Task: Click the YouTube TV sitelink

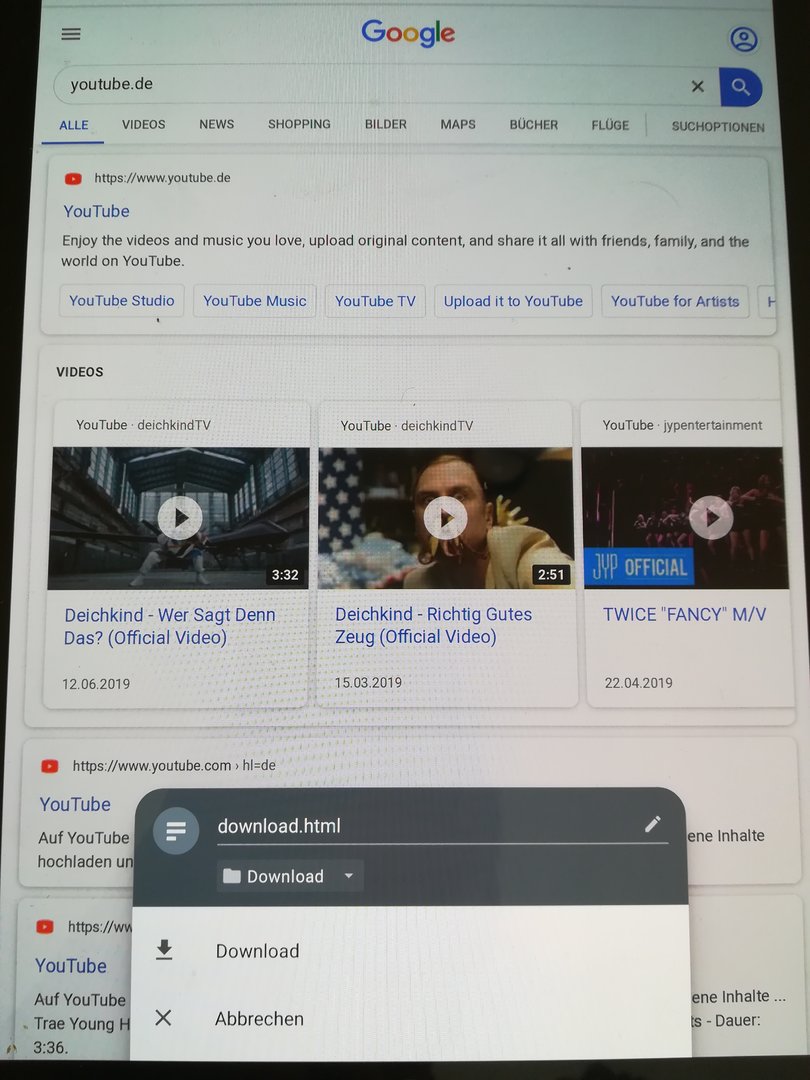Action: coord(375,301)
